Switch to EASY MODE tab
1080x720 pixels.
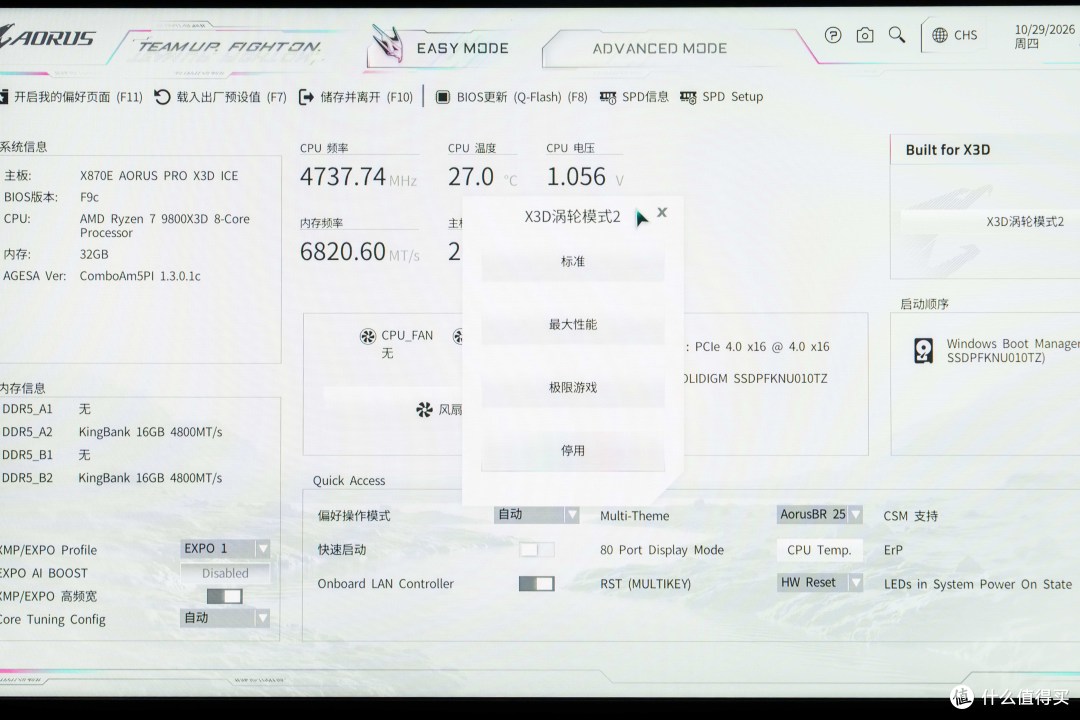point(462,48)
